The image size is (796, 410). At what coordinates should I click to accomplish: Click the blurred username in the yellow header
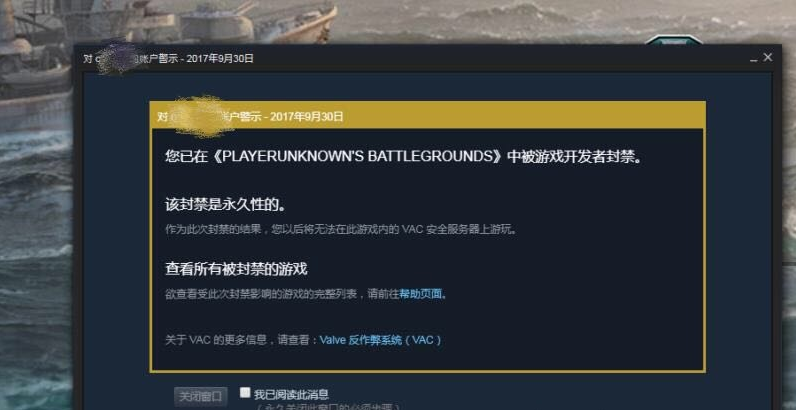tap(199, 117)
